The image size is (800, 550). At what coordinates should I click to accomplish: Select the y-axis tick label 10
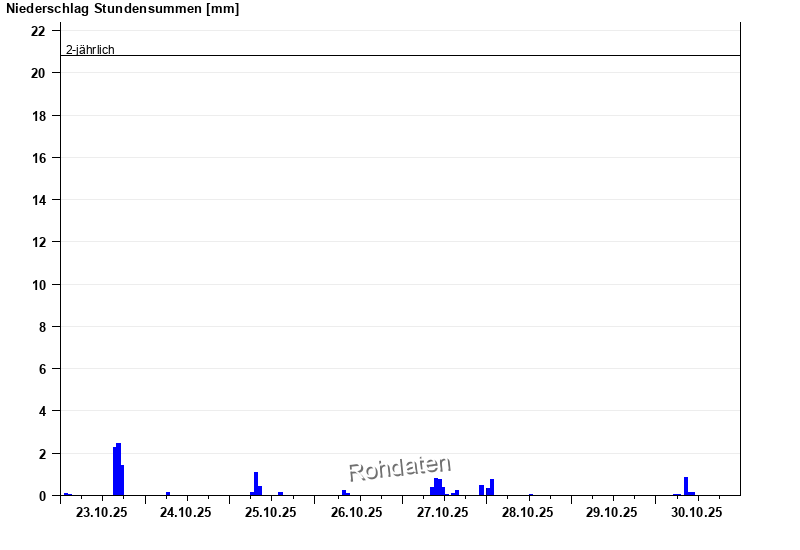click(x=38, y=285)
